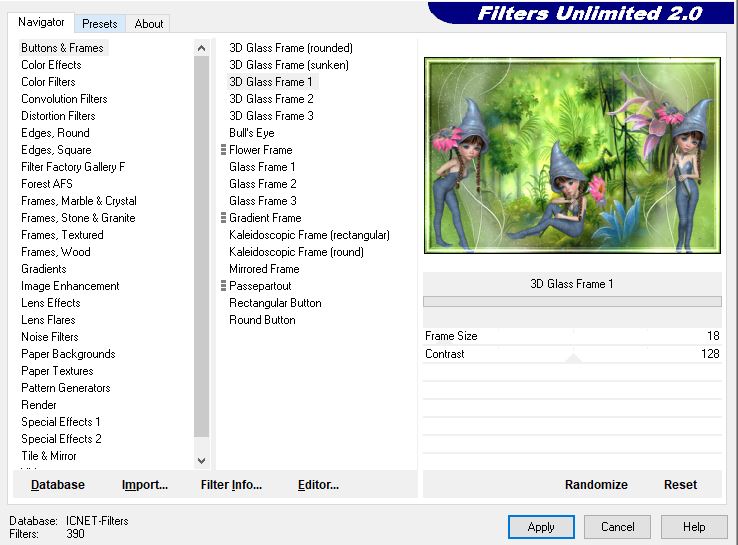
Task: Click the category list scrollbar thumb
Action: [x=201, y=246]
